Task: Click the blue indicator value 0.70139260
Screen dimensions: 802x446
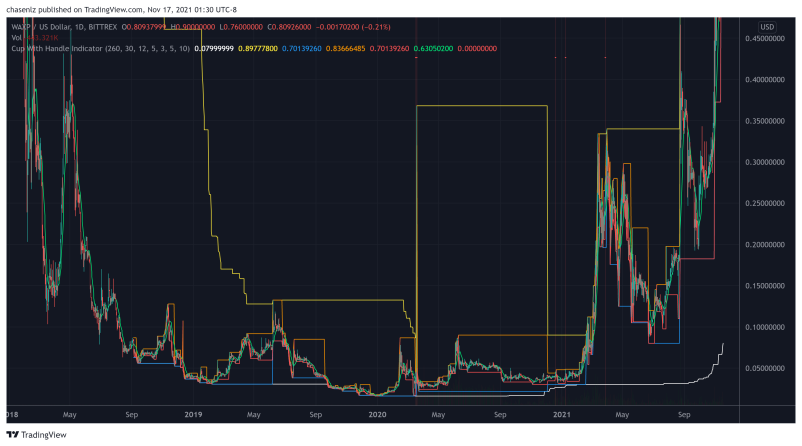Action: (x=302, y=48)
